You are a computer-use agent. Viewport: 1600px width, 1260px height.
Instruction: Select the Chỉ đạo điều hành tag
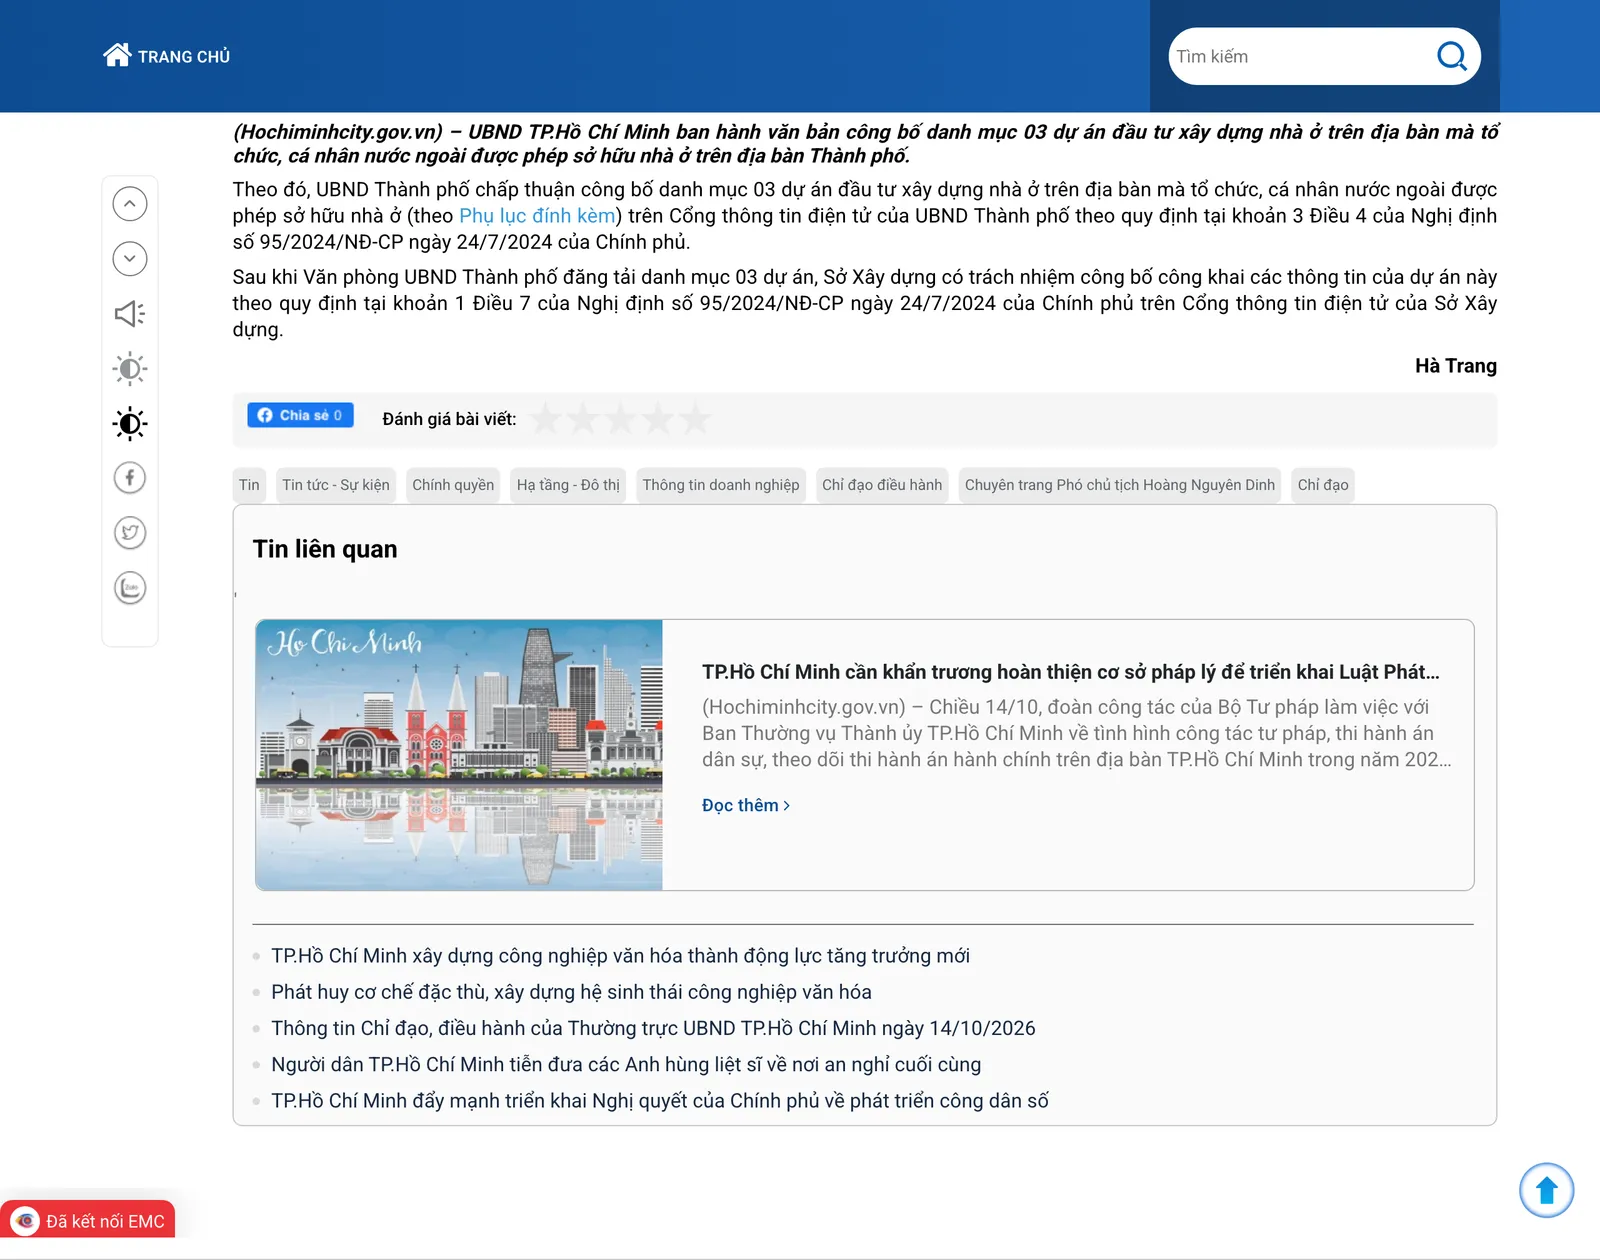tap(882, 485)
